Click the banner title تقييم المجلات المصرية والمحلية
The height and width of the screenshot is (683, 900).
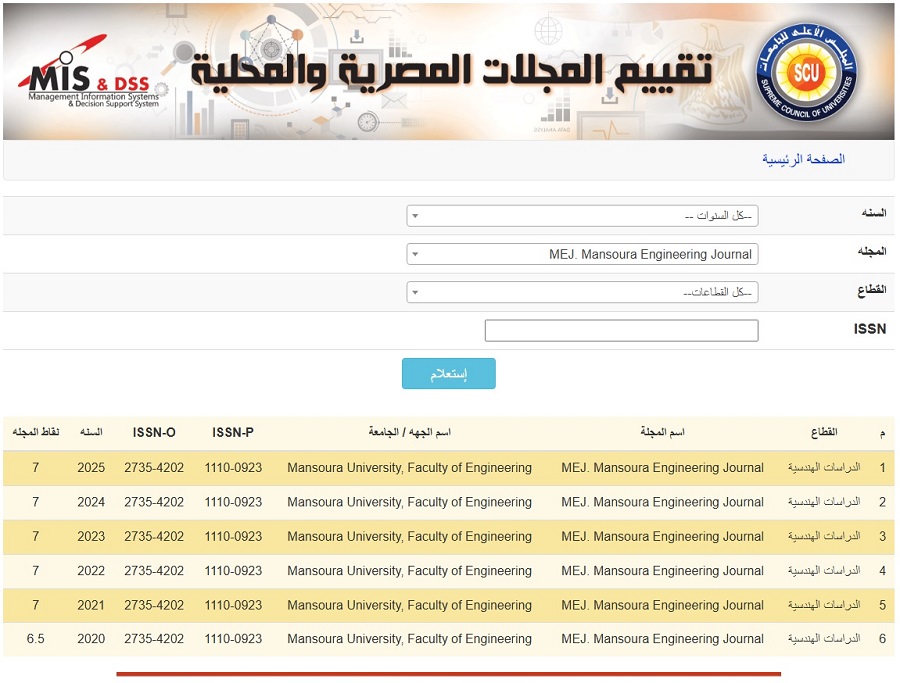453,70
